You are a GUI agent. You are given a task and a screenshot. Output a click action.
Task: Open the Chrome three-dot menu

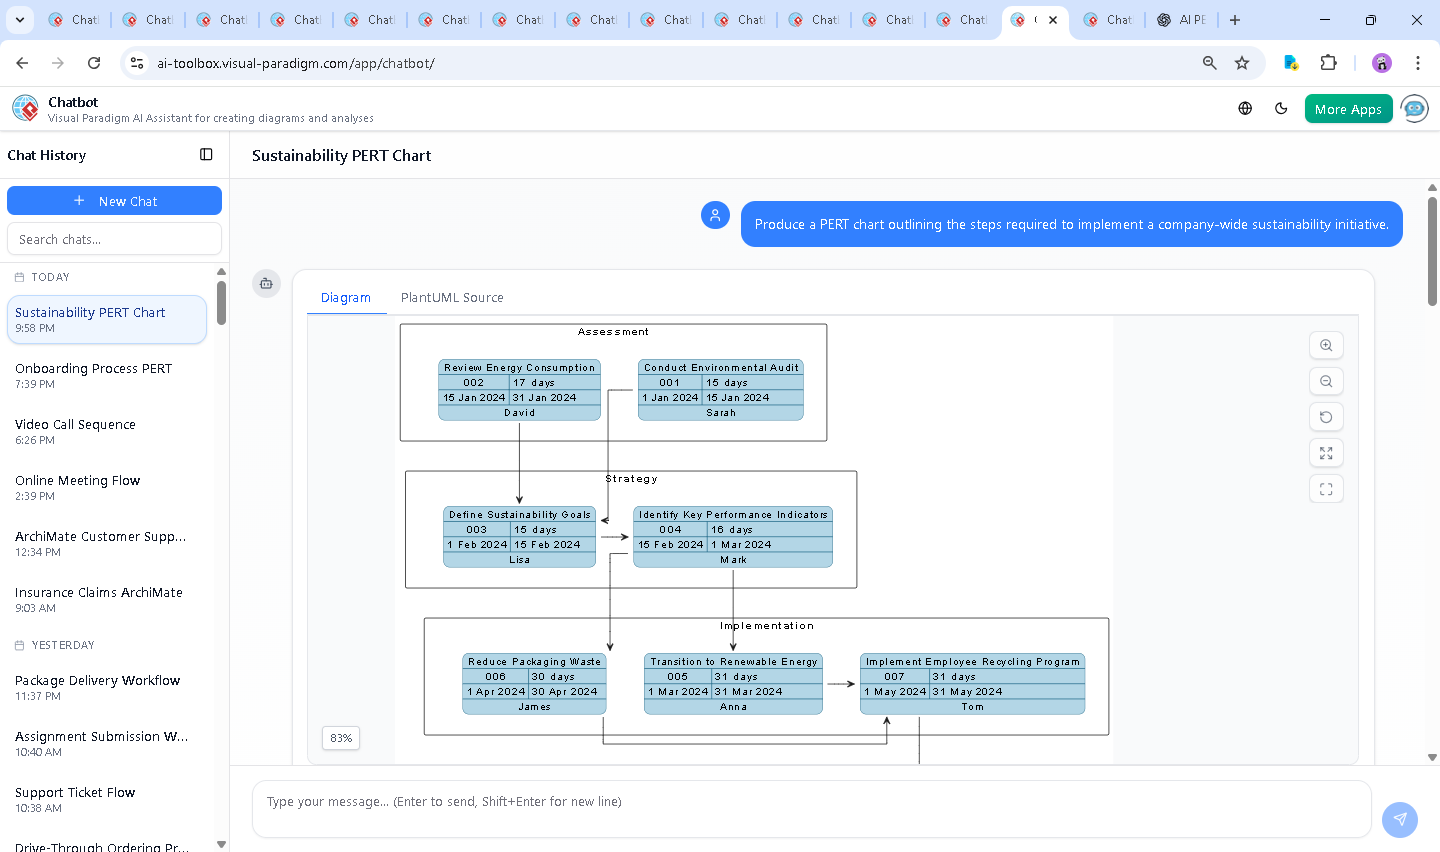tap(1417, 63)
